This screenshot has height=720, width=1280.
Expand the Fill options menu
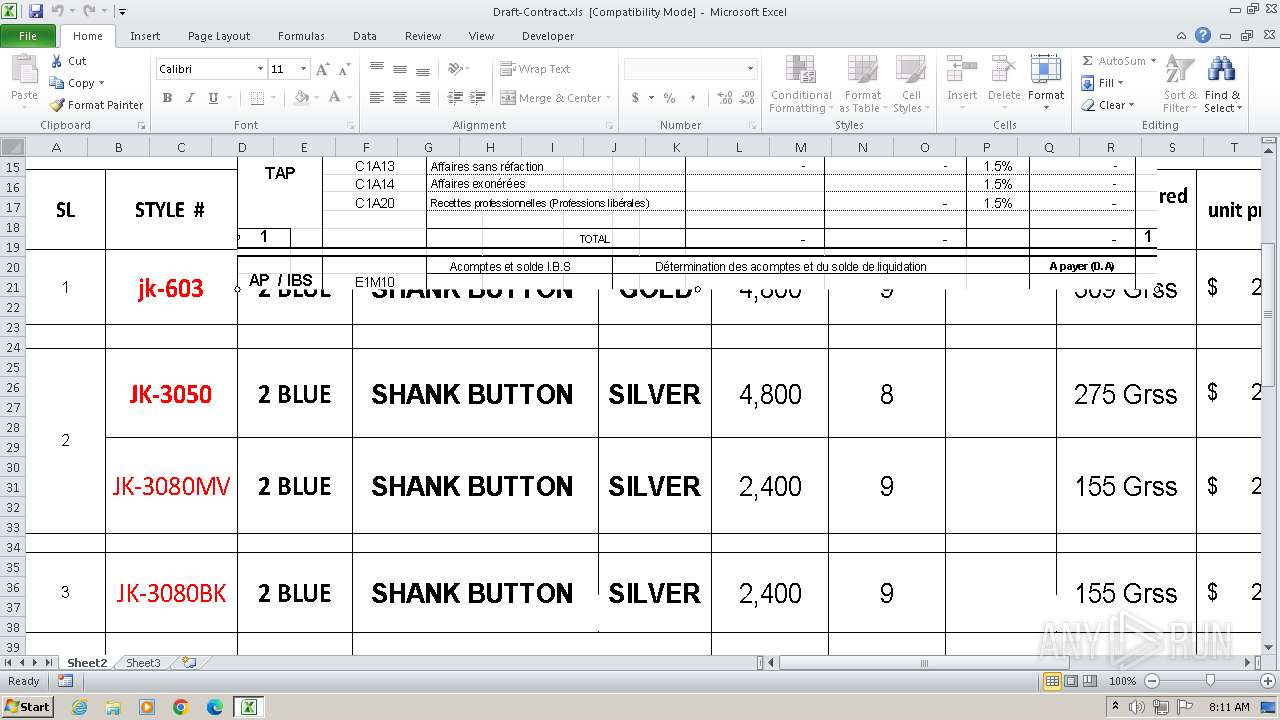click(x=1103, y=83)
